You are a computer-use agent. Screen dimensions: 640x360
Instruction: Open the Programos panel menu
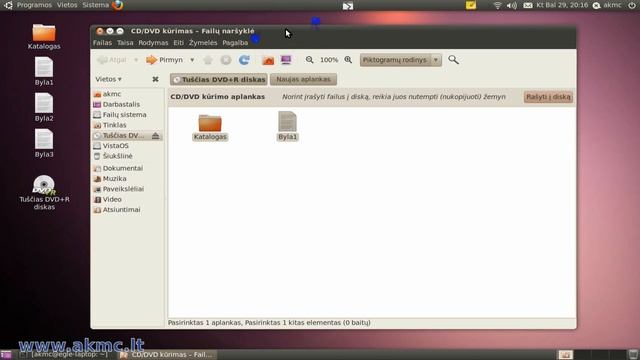pos(34,5)
